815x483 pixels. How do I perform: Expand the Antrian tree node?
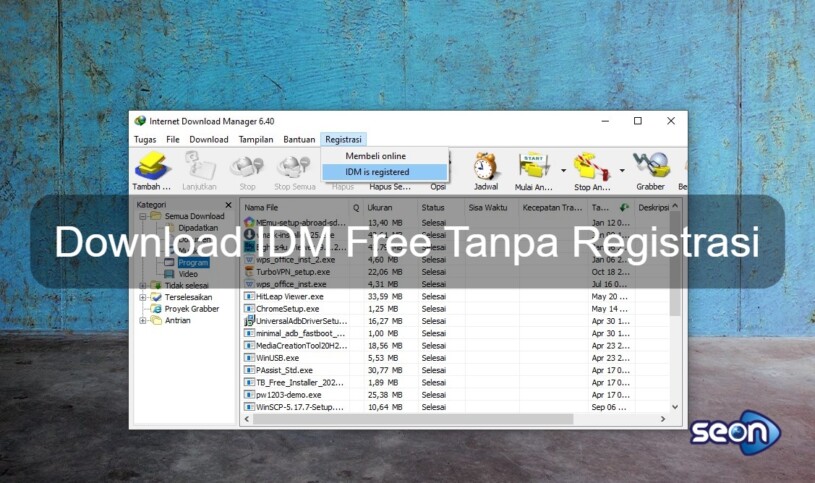tap(143, 321)
